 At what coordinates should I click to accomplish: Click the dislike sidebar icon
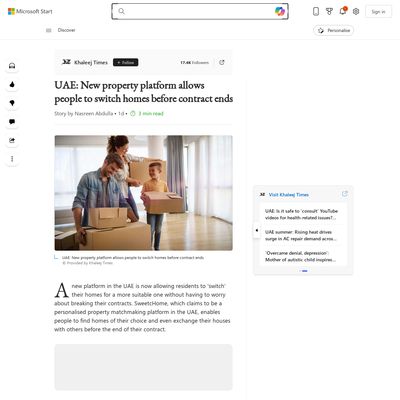pos(12,103)
